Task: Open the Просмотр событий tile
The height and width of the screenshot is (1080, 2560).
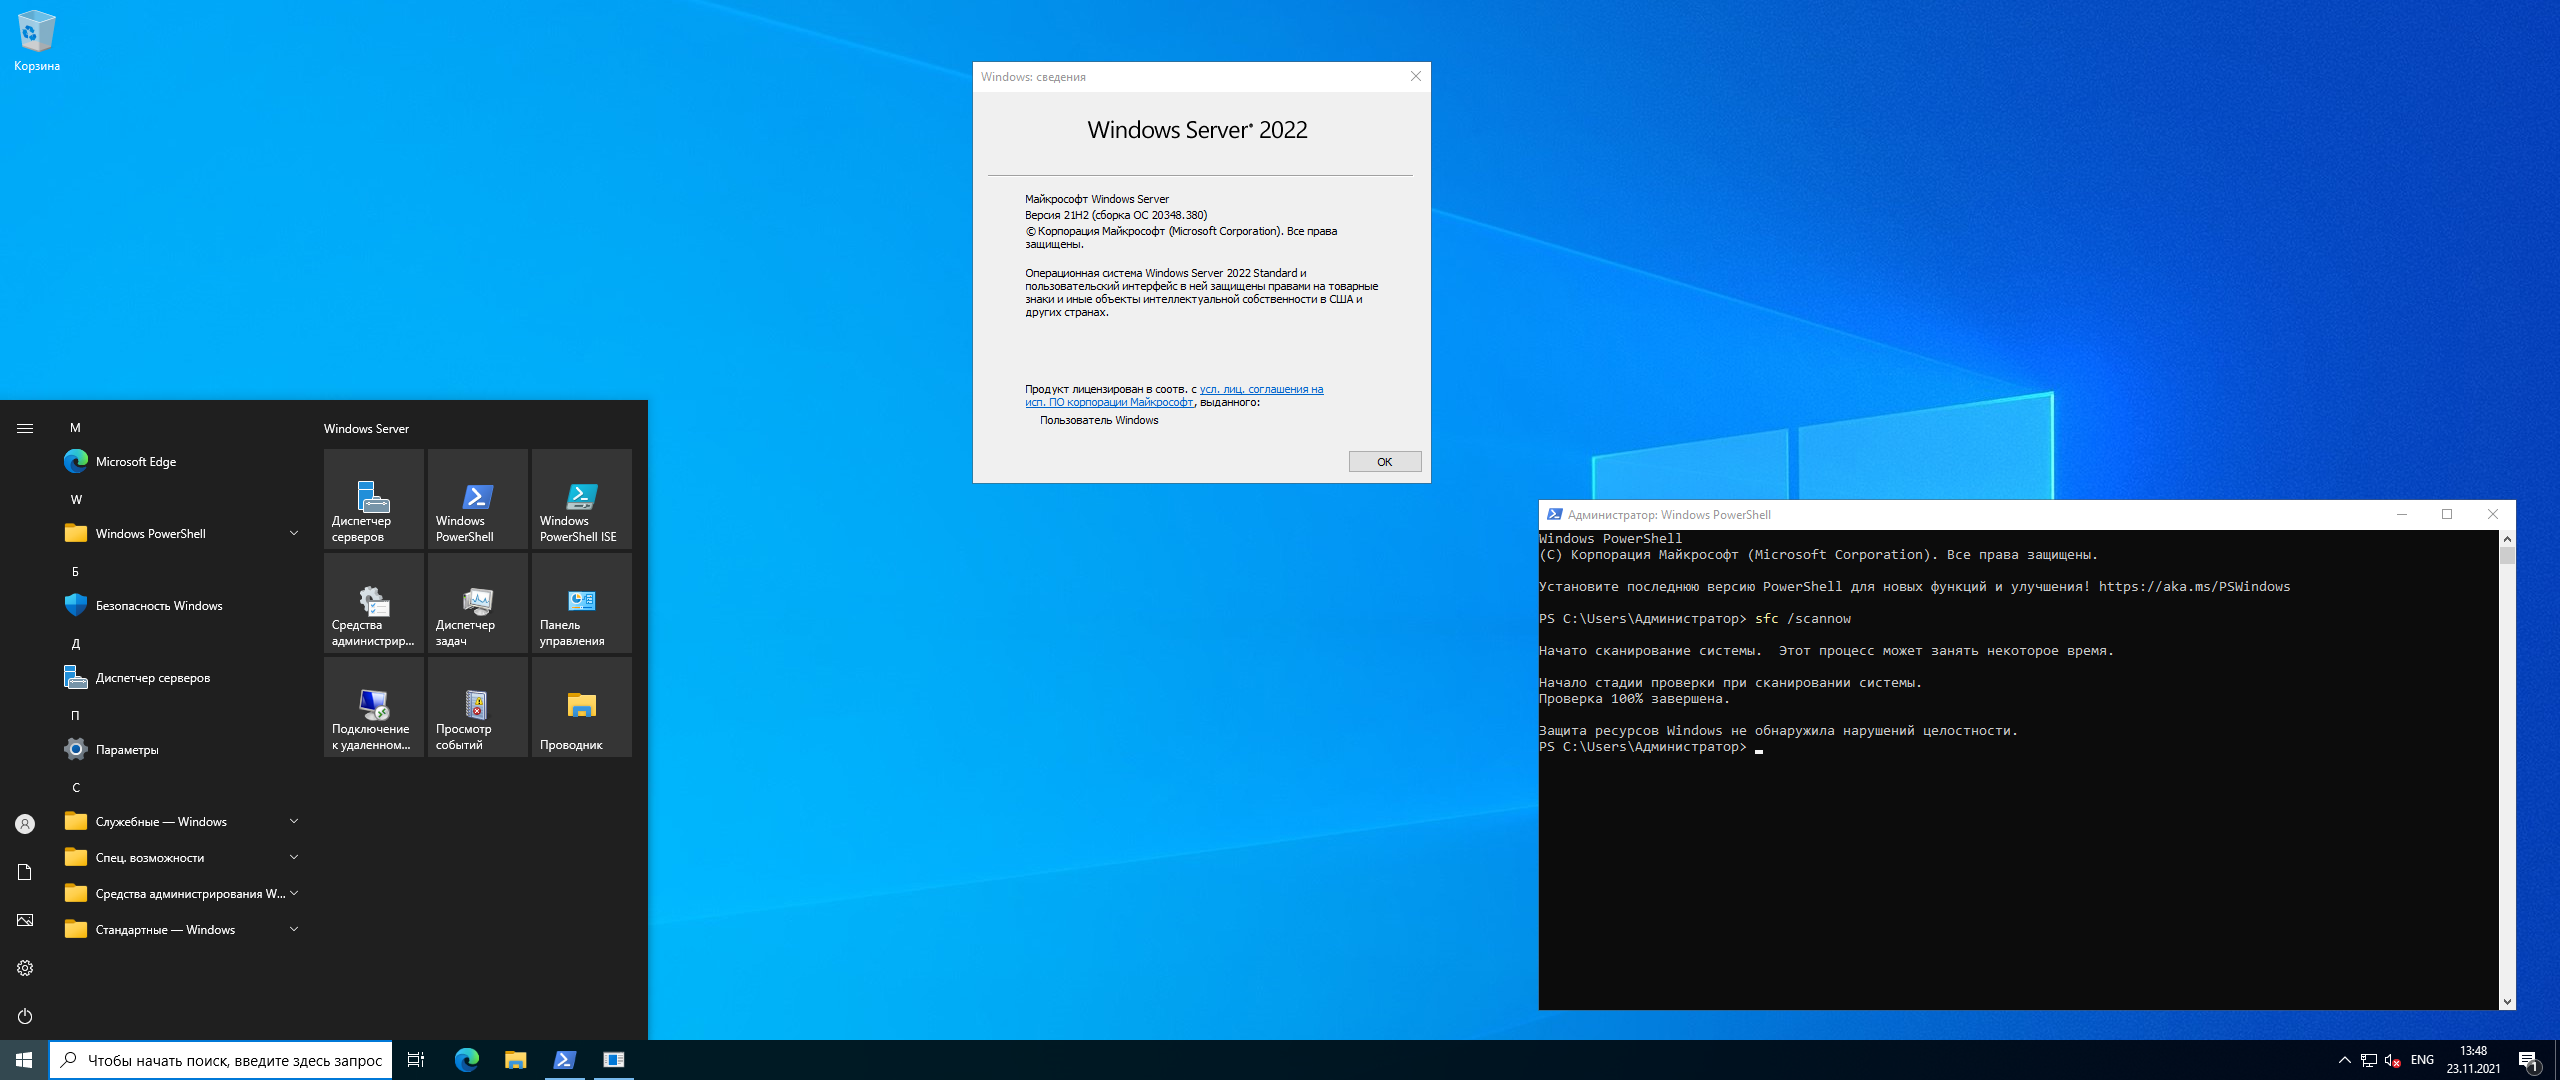Action: point(478,707)
